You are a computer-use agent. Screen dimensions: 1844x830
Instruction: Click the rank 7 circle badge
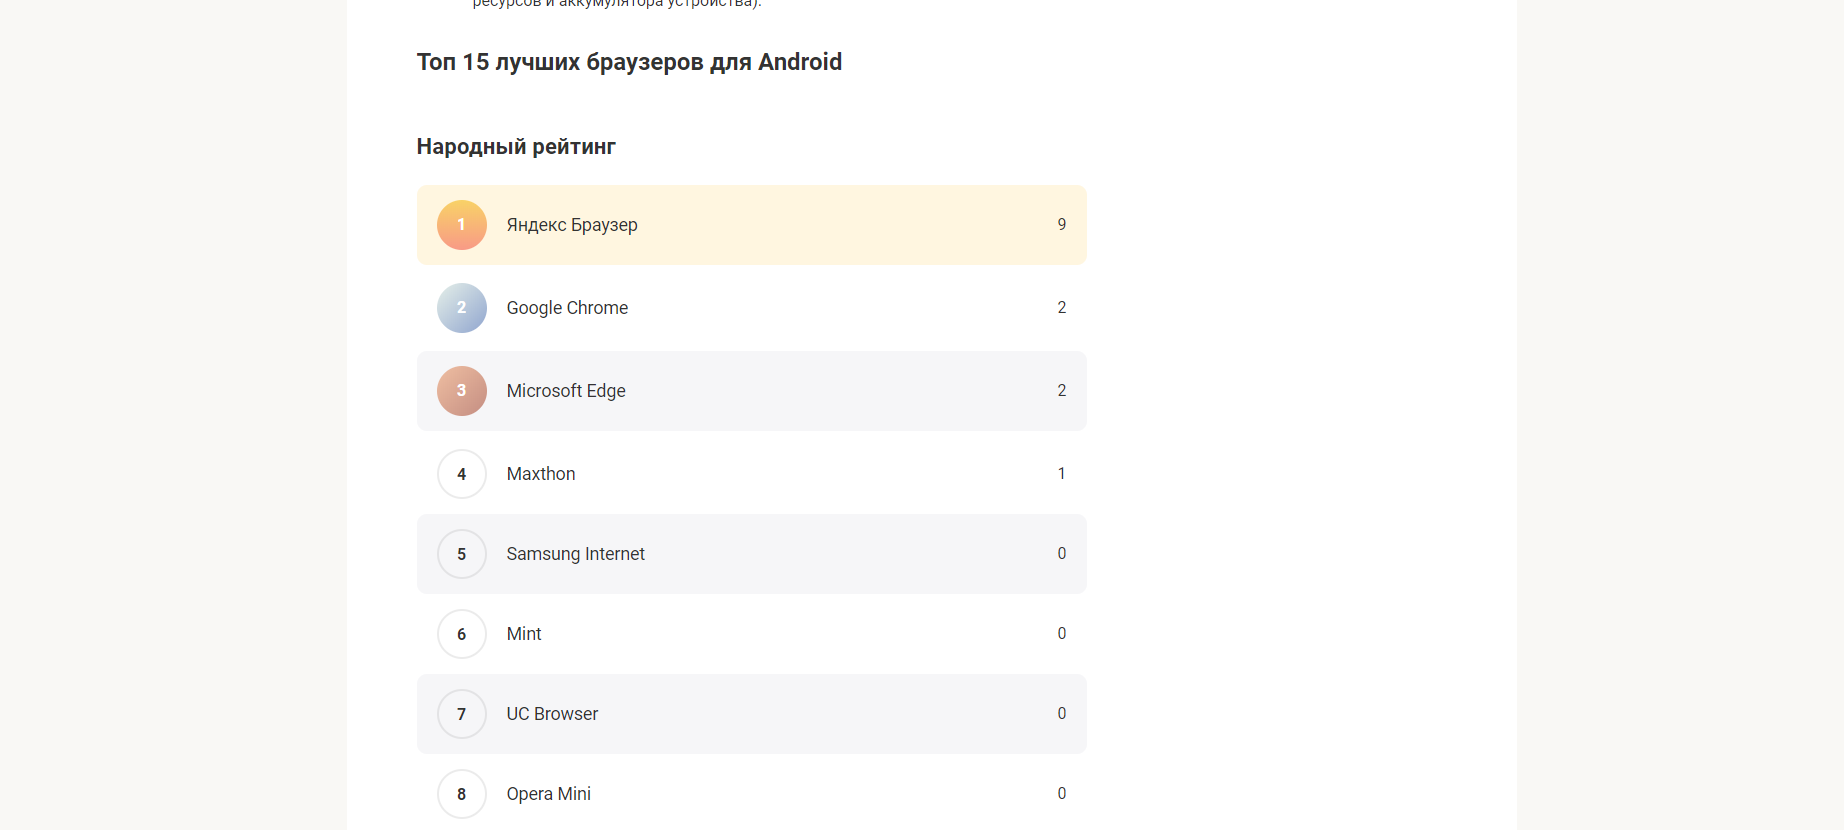[x=461, y=714]
